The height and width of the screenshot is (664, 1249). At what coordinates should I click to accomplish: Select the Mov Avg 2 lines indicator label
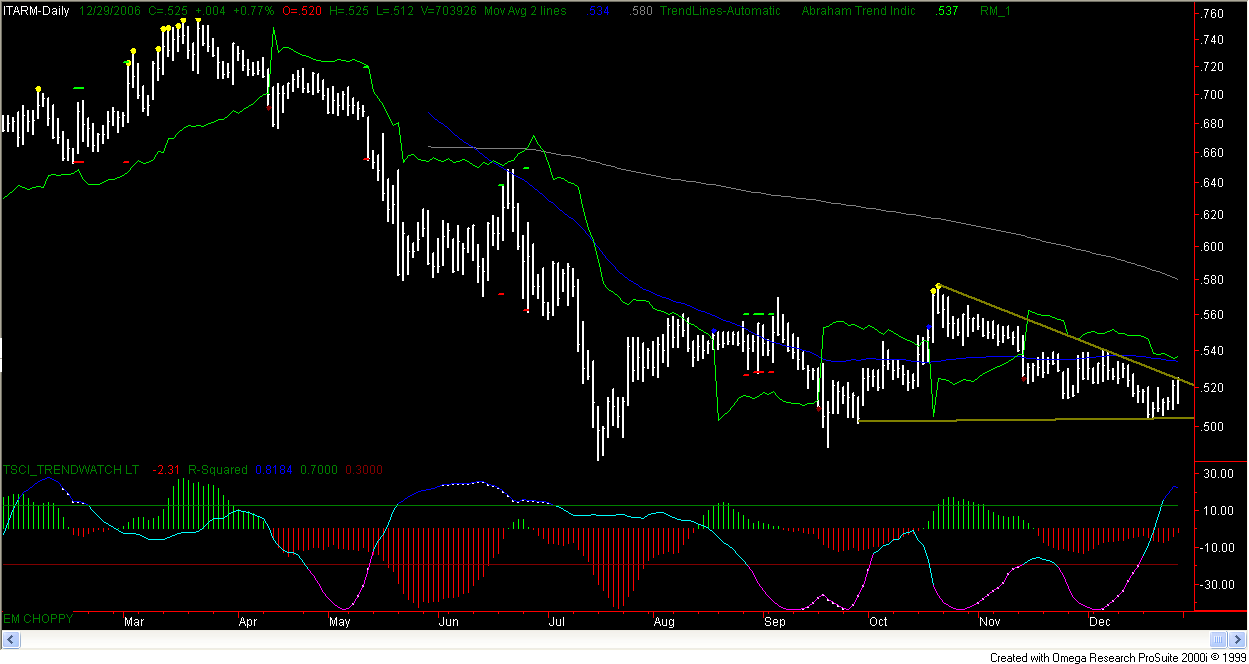pos(524,11)
